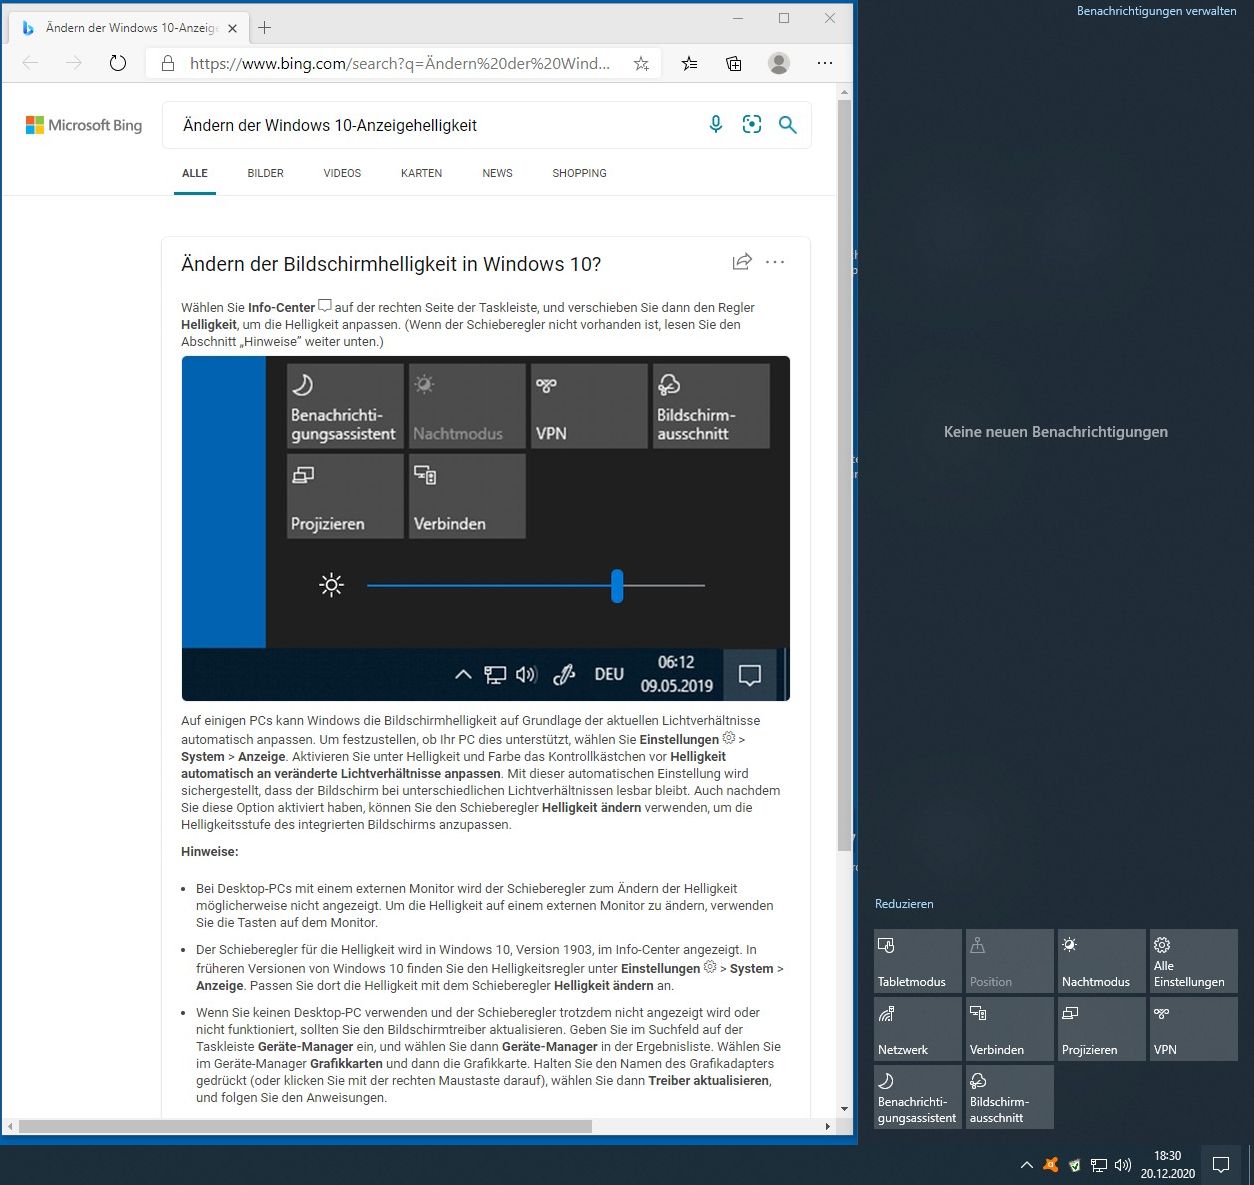Select the ALLE search tab

[x=195, y=173]
